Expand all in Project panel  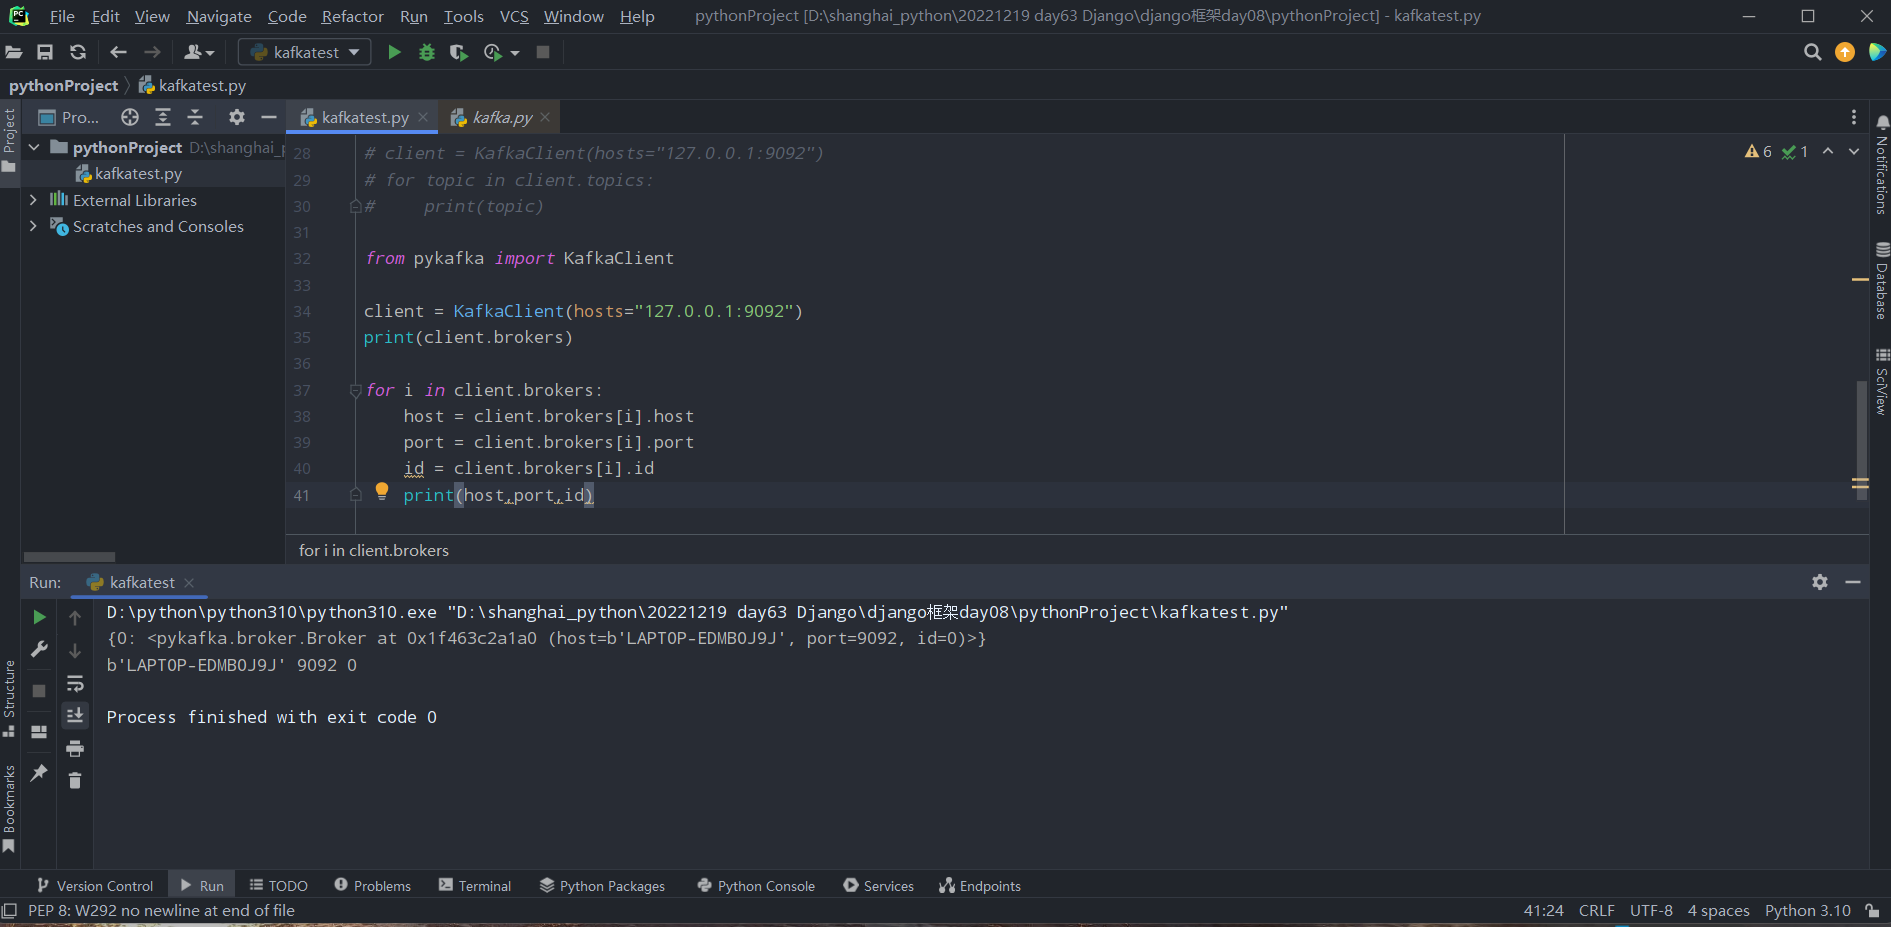point(163,117)
